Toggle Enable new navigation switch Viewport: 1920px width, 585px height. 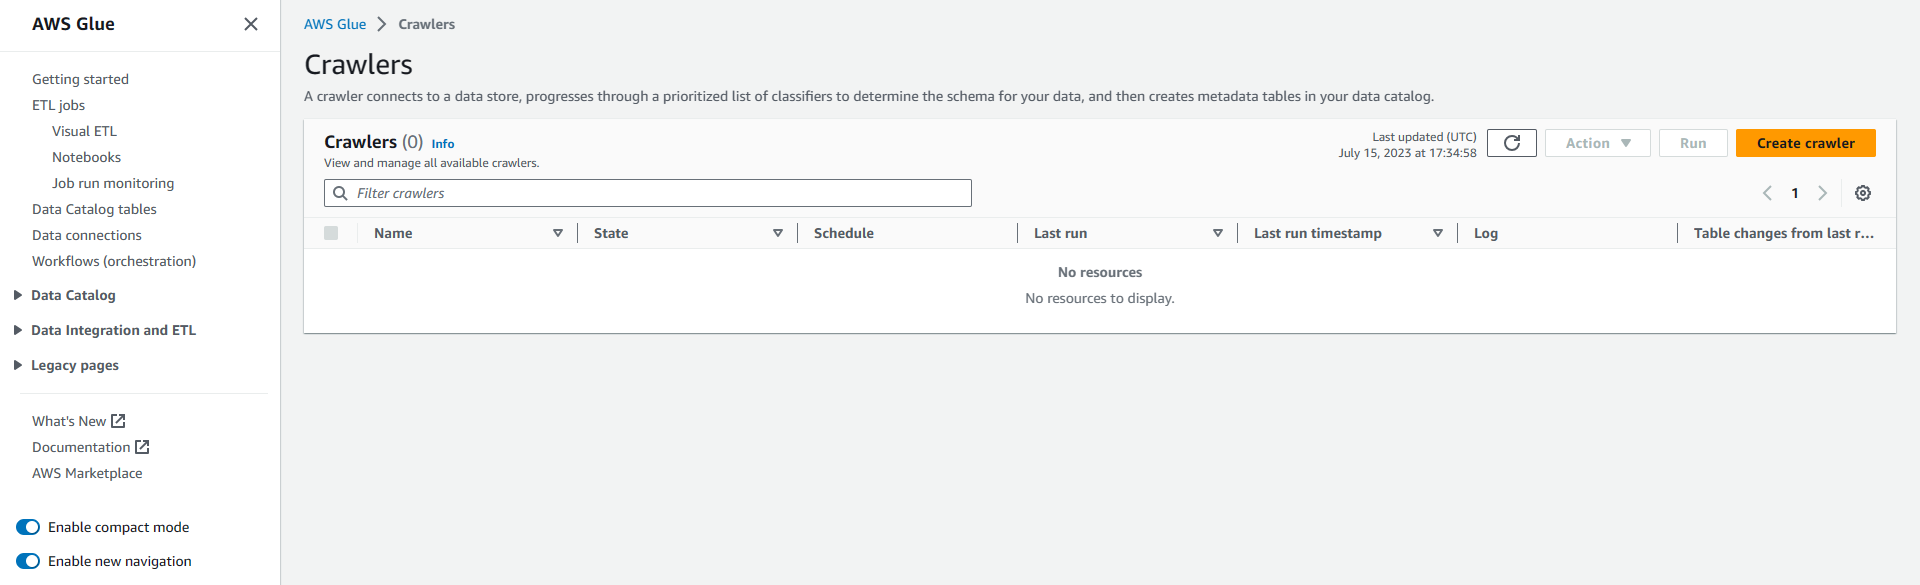(x=28, y=561)
